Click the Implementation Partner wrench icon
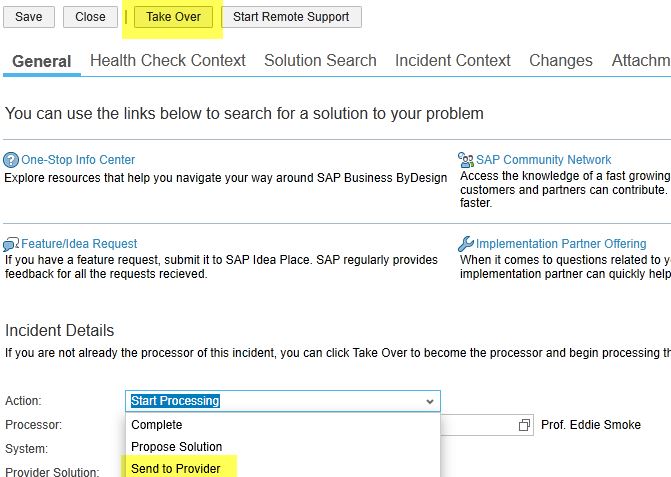This screenshot has width=671, height=477. click(x=466, y=244)
